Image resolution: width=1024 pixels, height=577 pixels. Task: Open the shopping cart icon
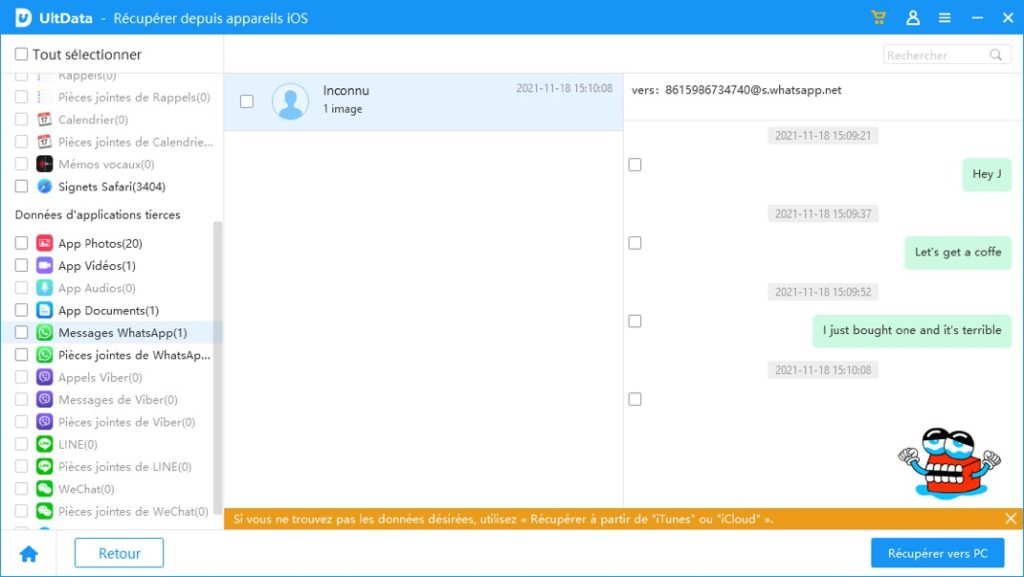coord(878,18)
